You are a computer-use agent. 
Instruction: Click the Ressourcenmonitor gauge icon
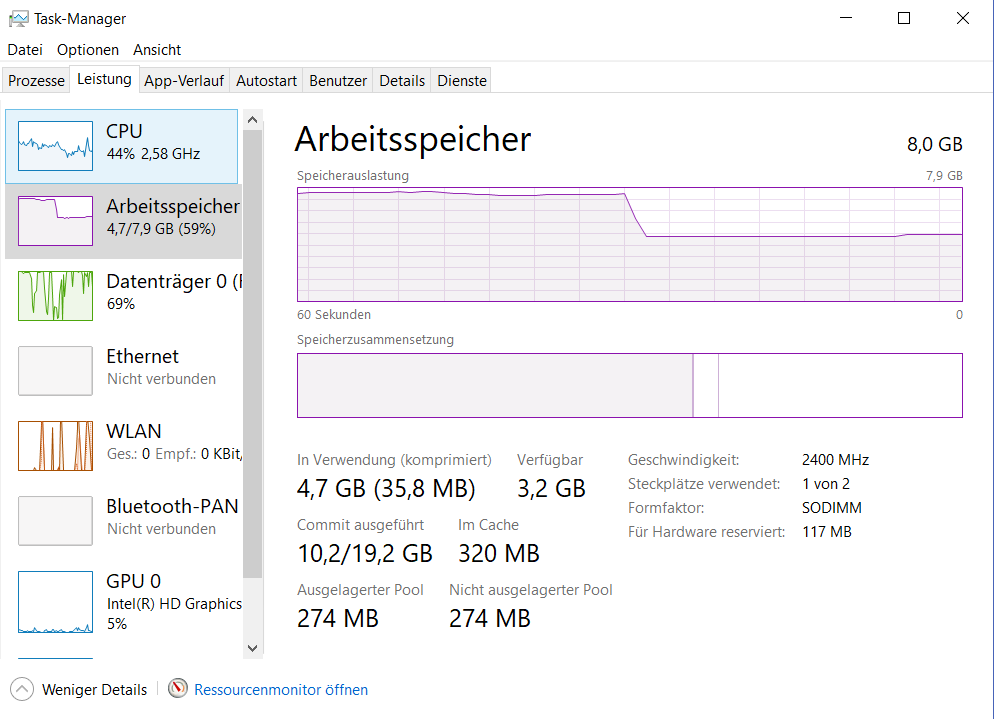point(178,689)
